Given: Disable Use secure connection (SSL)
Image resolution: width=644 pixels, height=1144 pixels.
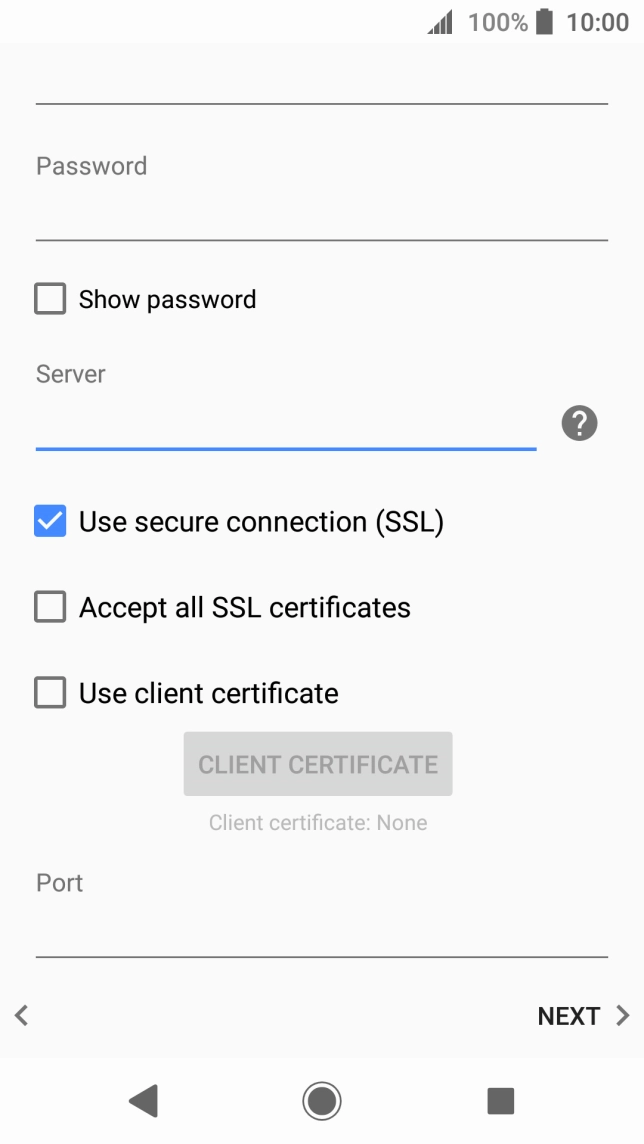Looking at the screenshot, I should tap(49, 521).
